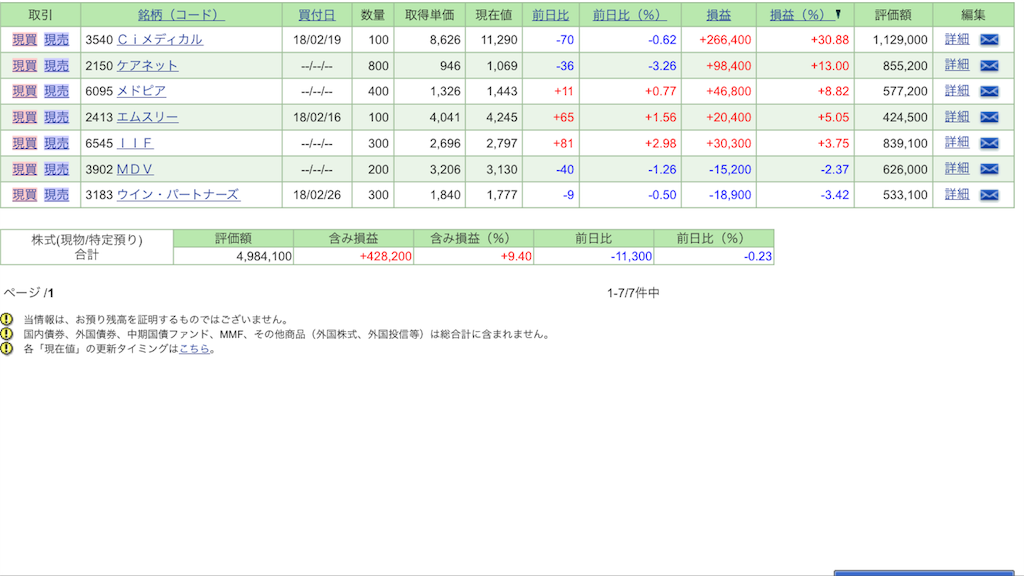This screenshot has height=576, width=1024.
Task: Sort by 前日比 column header
Action: tap(551, 14)
